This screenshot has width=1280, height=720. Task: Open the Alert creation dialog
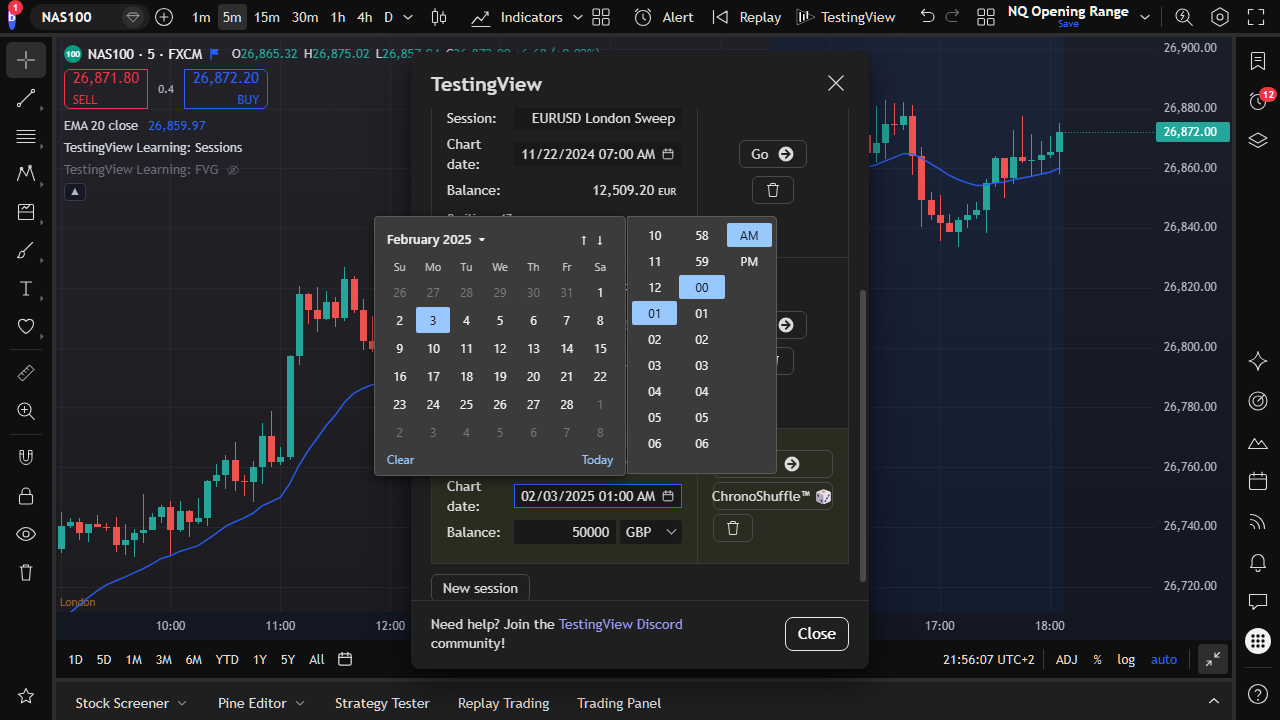point(664,17)
